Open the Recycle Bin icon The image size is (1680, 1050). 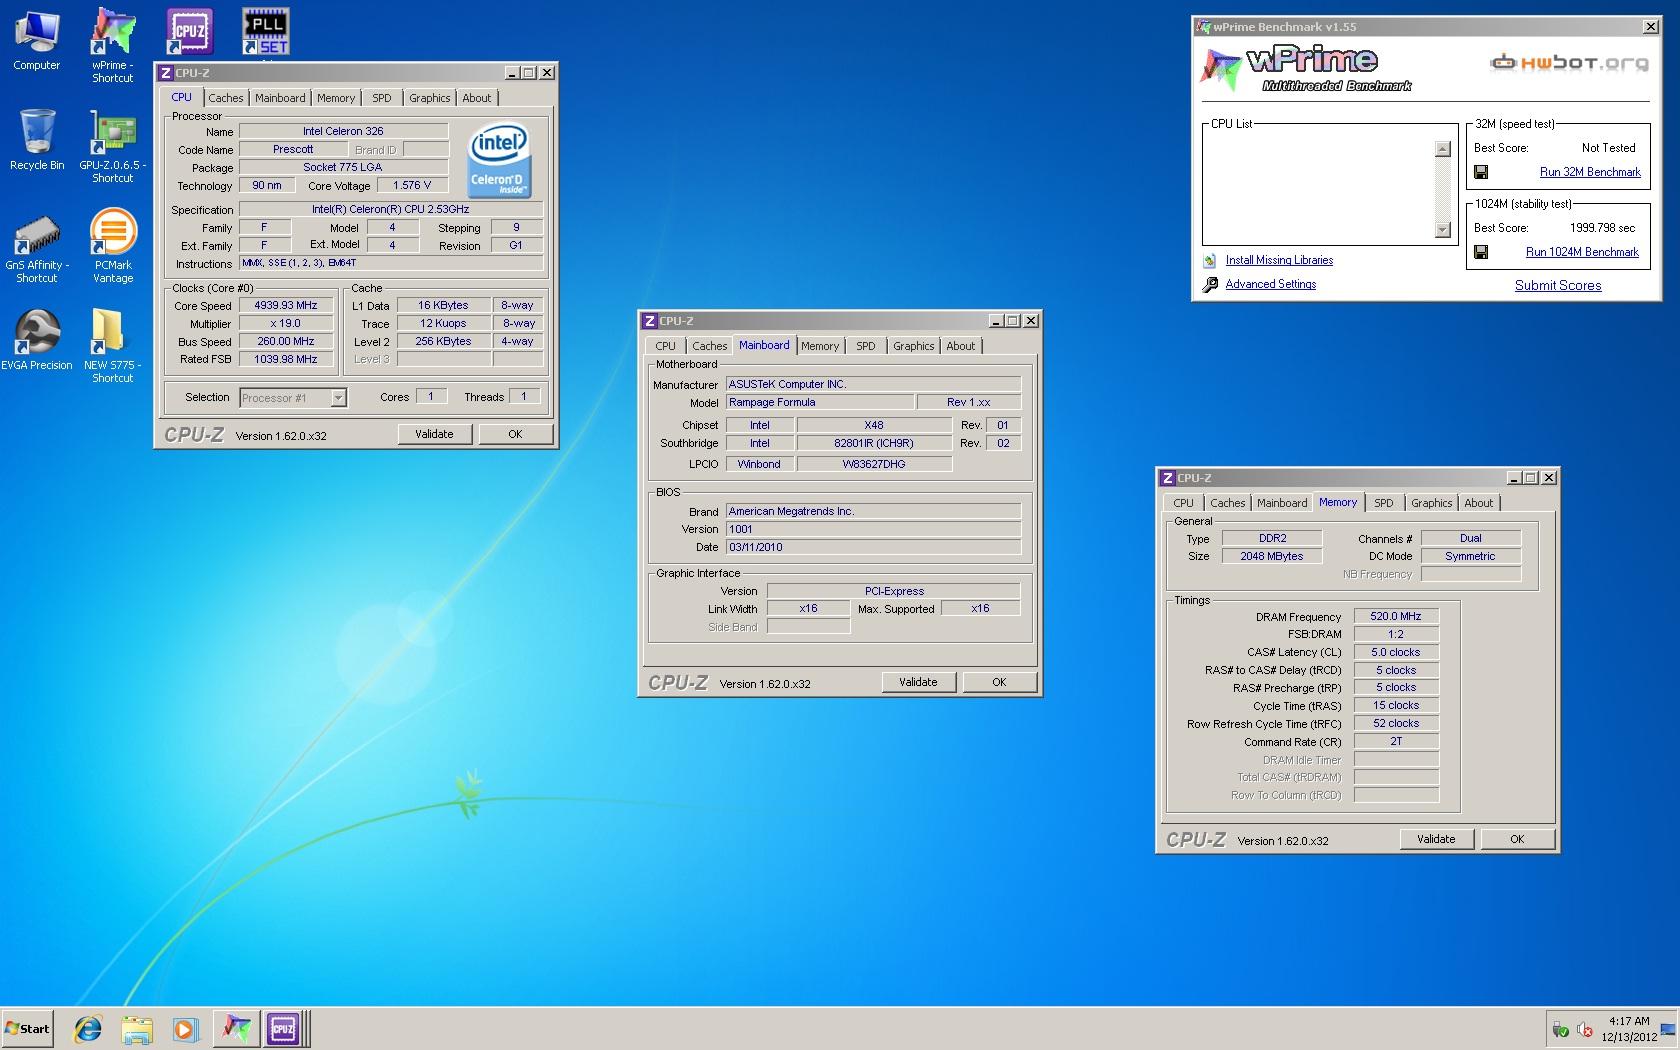point(37,140)
